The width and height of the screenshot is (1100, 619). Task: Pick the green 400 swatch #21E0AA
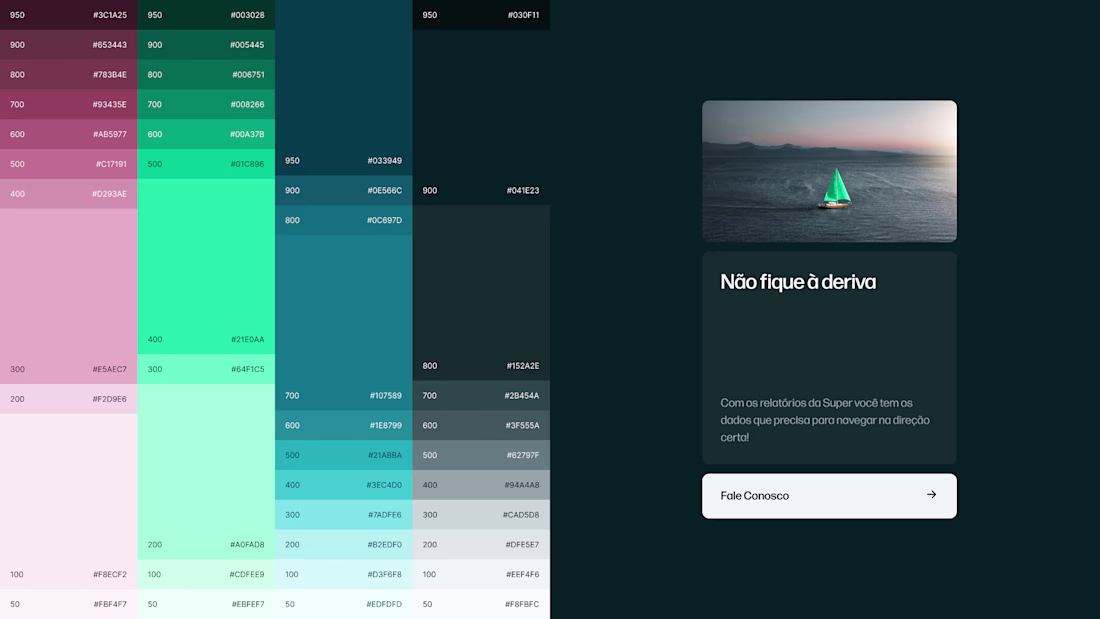coord(206,267)
